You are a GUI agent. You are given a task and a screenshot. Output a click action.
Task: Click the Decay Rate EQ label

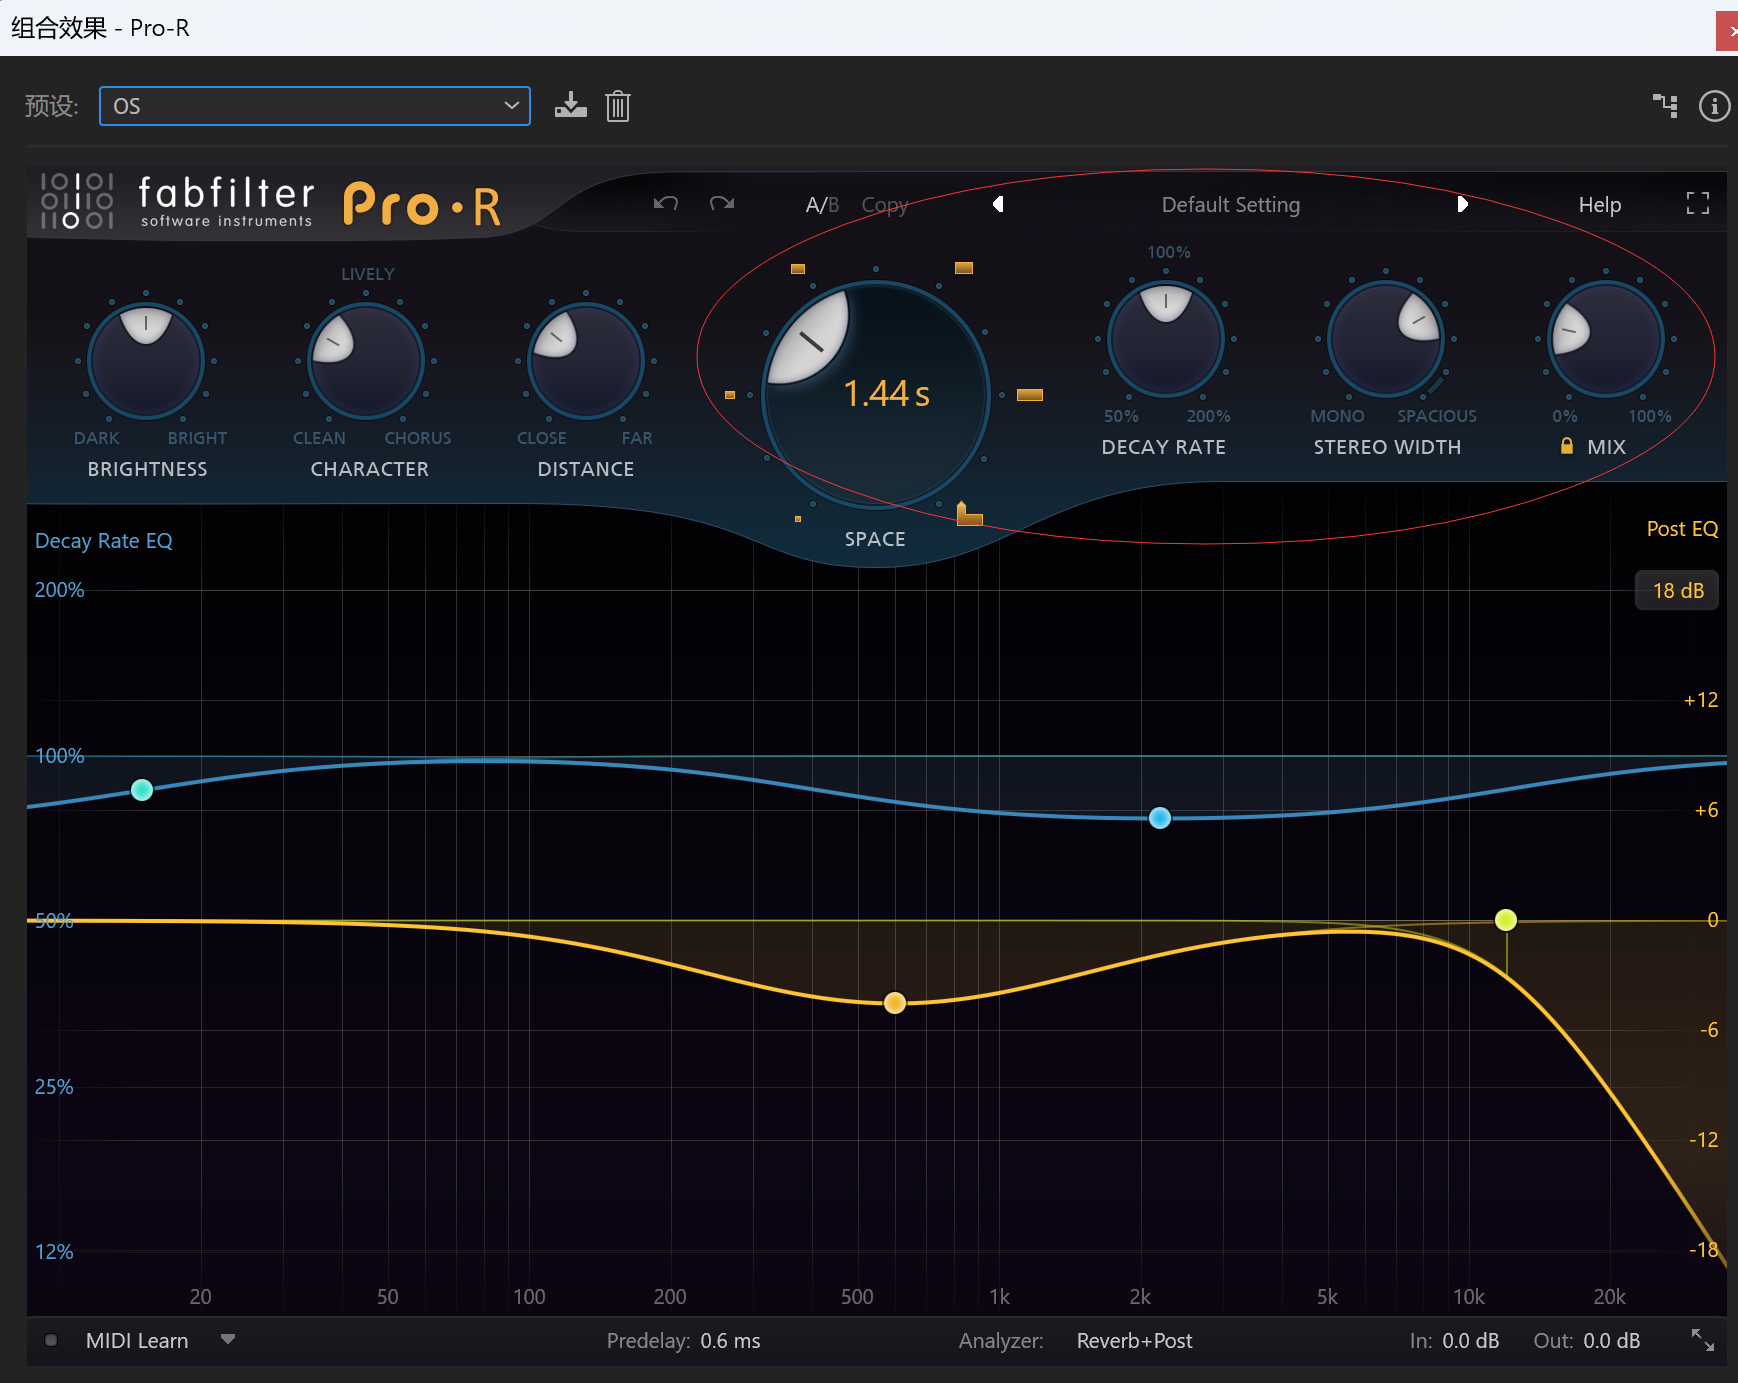coord(104,541)
